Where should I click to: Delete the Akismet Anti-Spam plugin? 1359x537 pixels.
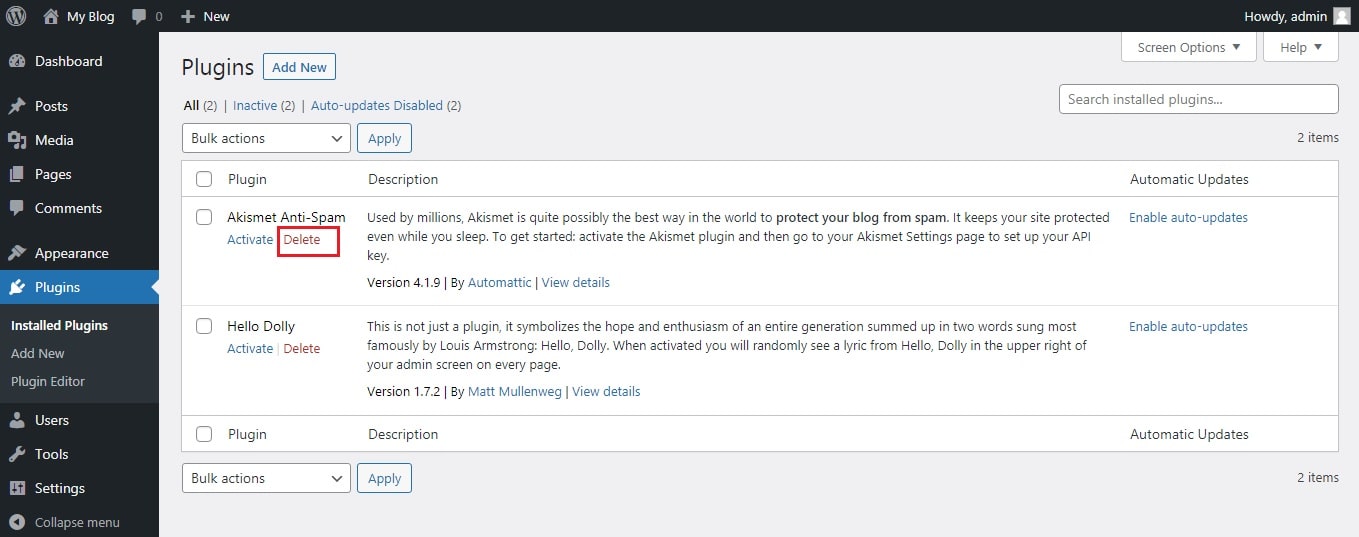302,240
